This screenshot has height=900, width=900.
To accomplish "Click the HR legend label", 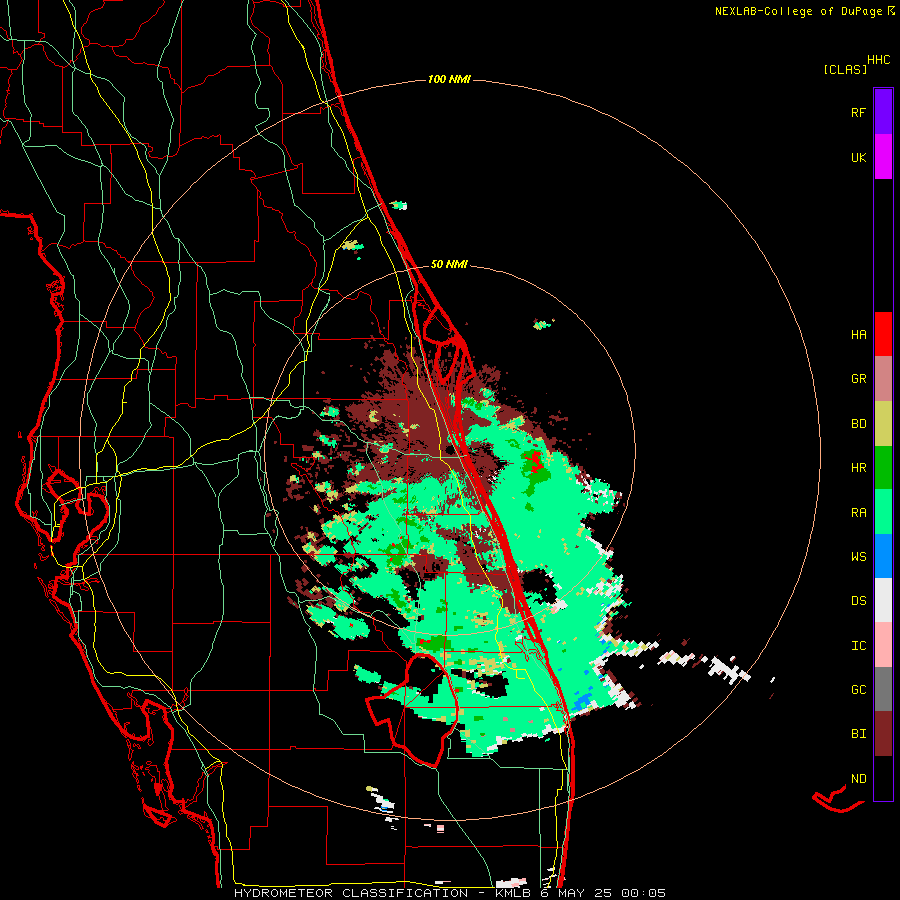I will point(859,468).
